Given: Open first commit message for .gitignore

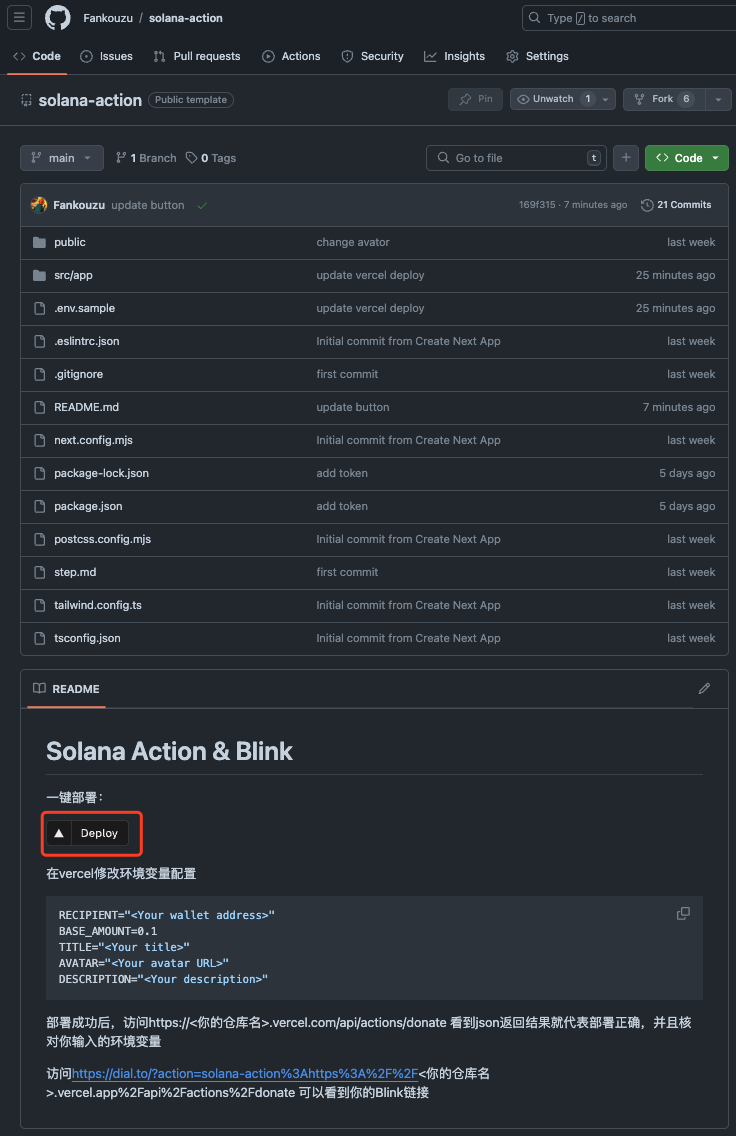Looking at the screenshot, I should [347, 374].
